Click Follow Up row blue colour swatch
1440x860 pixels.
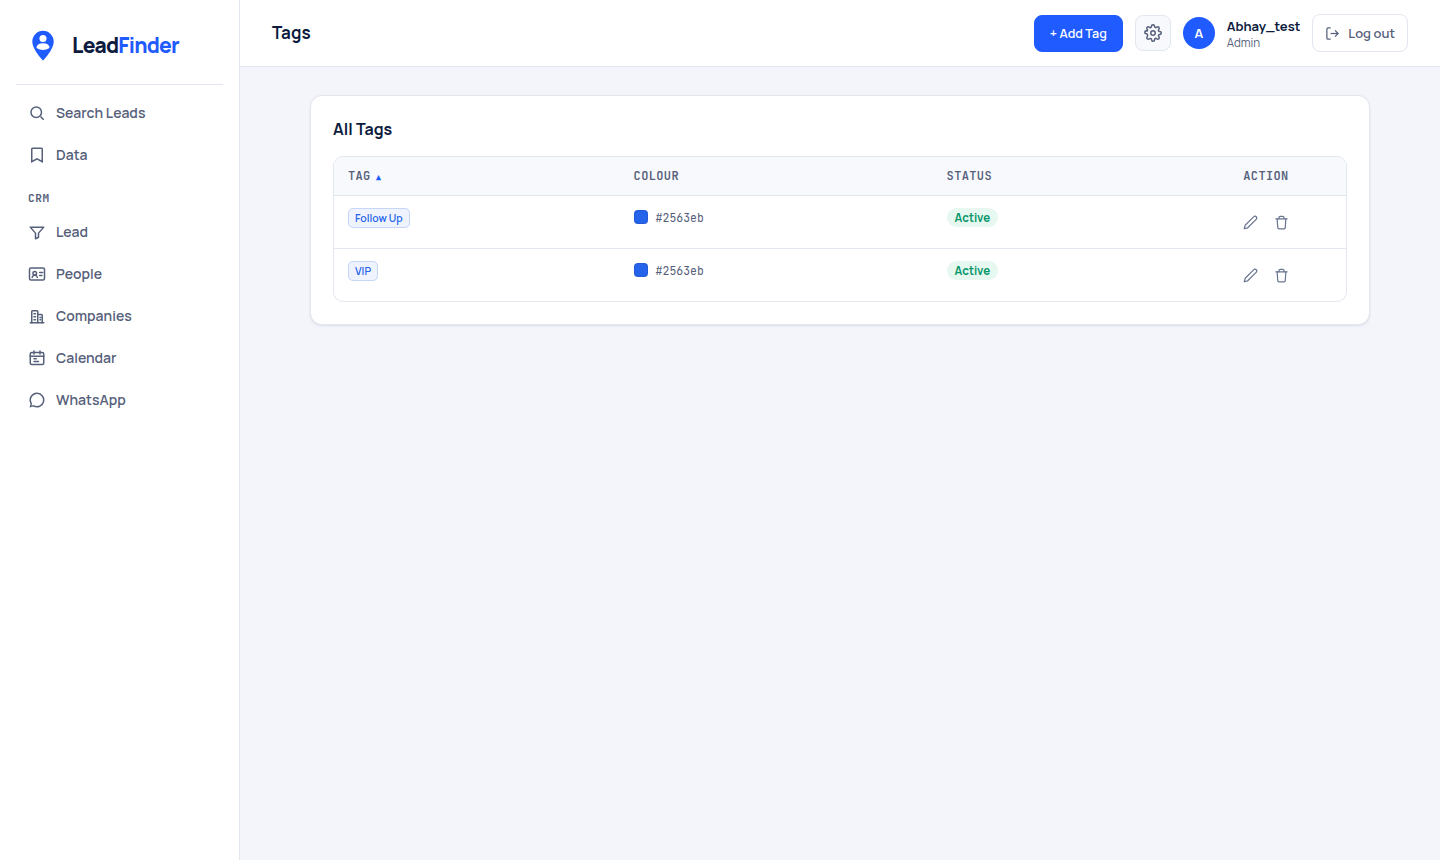coord(641,217)
